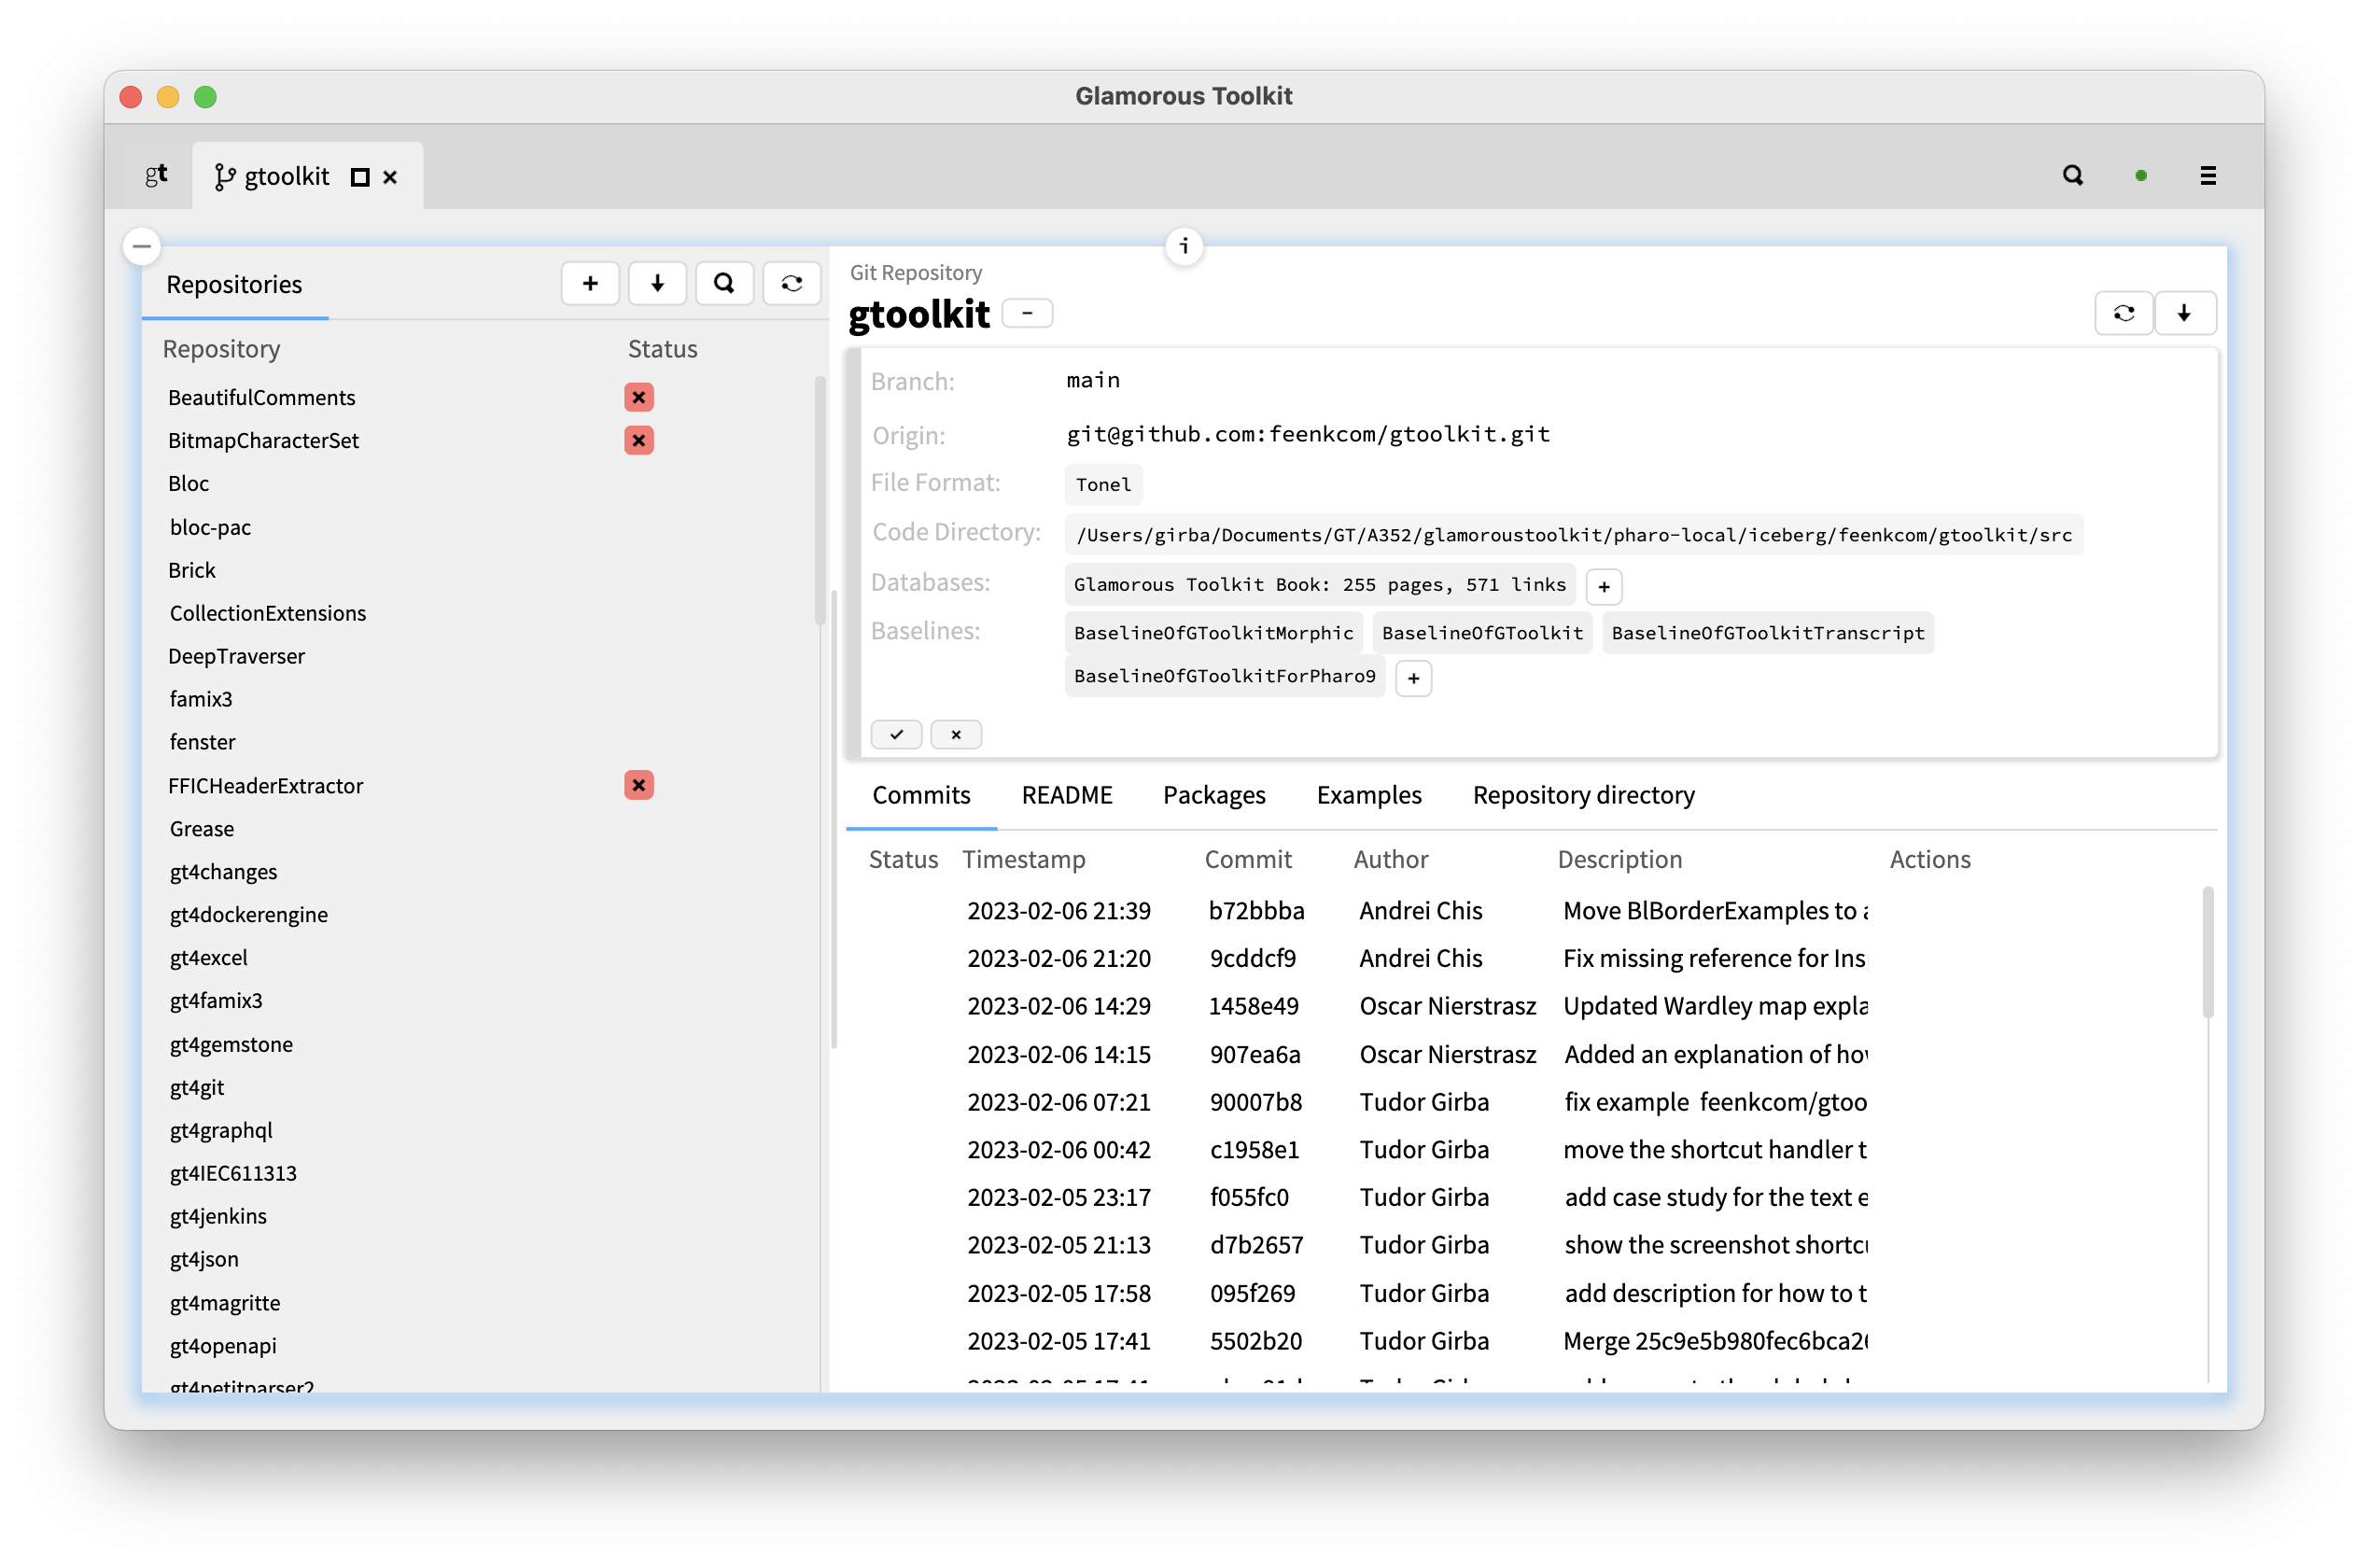Collapse the Repositories panel with the minus button
2369x1568 pixels.
[141, 246]
